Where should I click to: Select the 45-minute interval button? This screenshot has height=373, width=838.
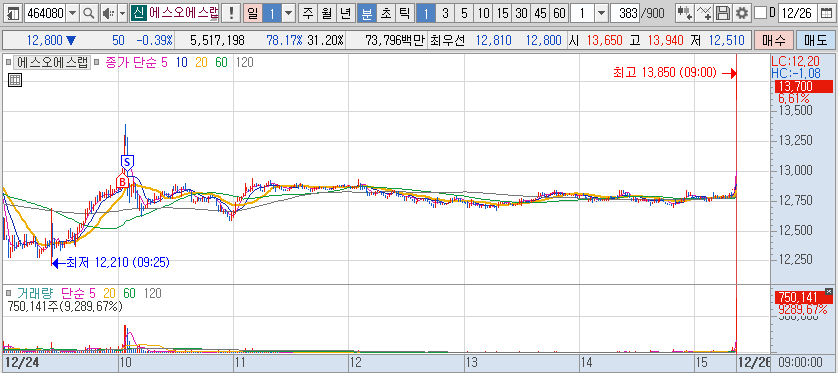coord(540,14)
